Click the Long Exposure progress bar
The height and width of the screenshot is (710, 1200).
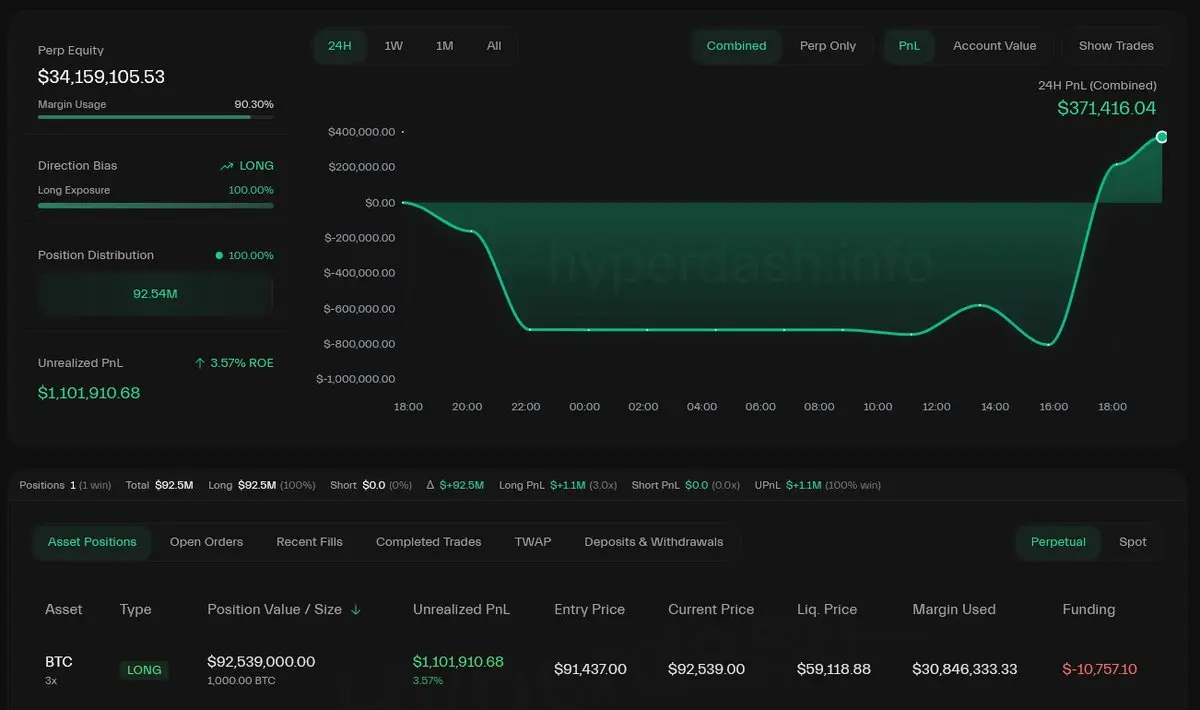155,206
